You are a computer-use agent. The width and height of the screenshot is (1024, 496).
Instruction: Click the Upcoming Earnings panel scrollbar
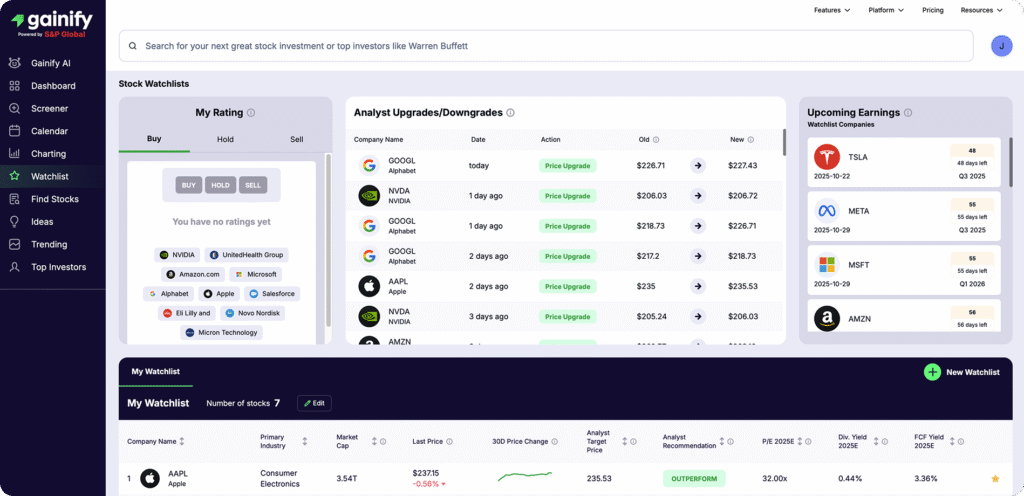1009,165
